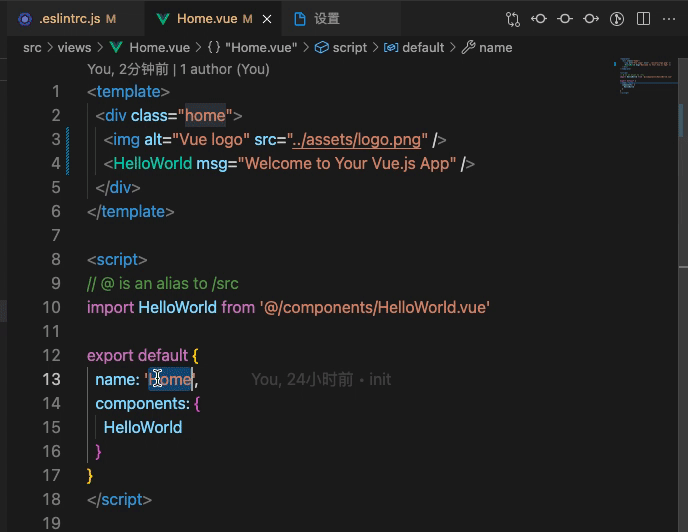The image size is (688, 532).
Task: Click the class value "home" on line 2
Action: (205, 116)
